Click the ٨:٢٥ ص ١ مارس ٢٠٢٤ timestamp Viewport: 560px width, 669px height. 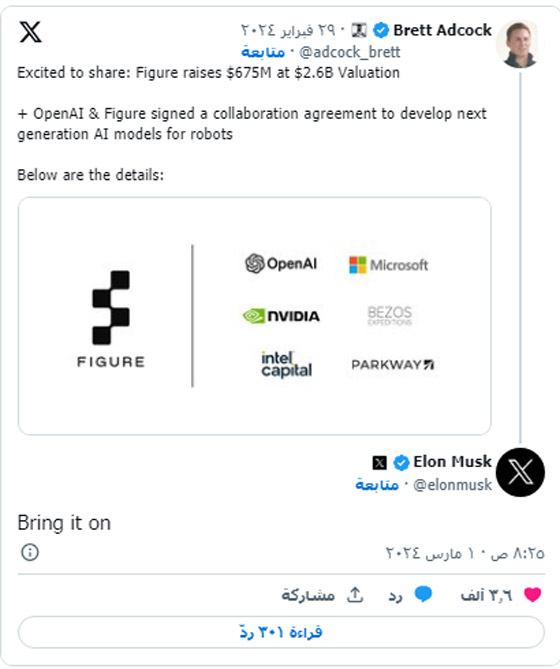465,553
